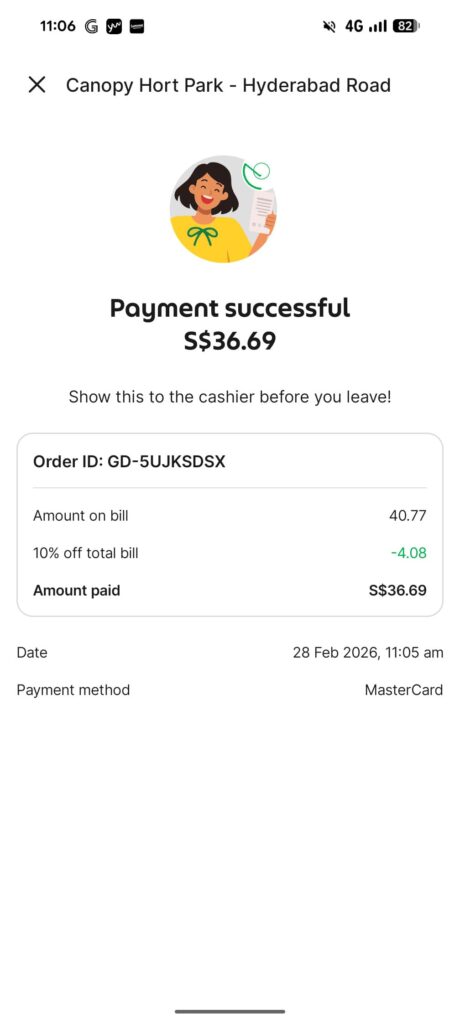Tap the cashier illustration avatar
The image size is (460, 1024).
223,209
